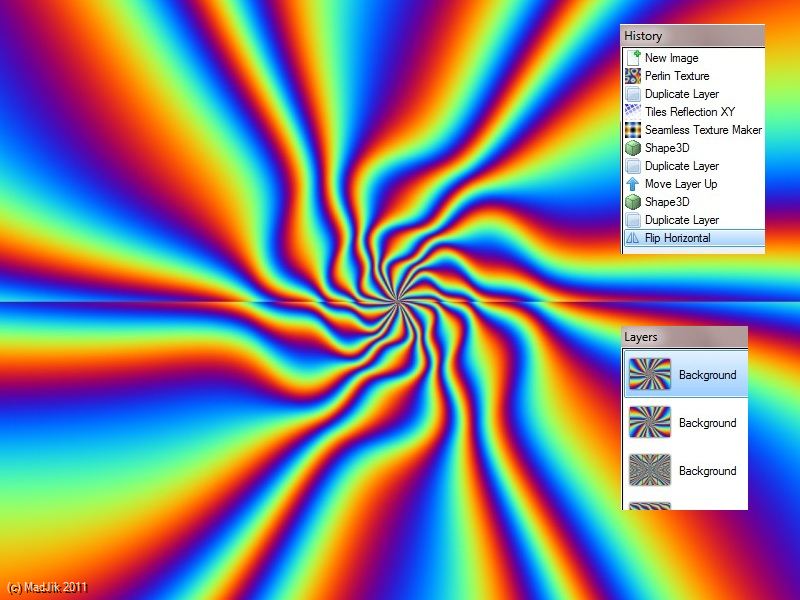Select the top Background layer thumbnail
This screenshot has width=800, height=600.
coord(649,374)
